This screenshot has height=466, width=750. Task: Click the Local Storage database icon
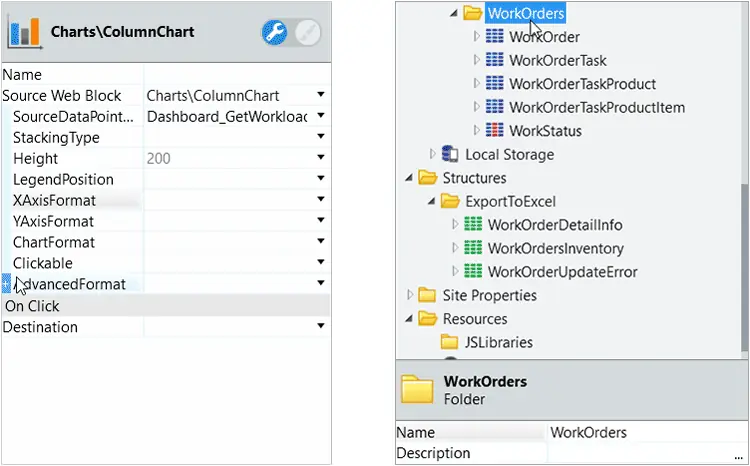[450, 154]
